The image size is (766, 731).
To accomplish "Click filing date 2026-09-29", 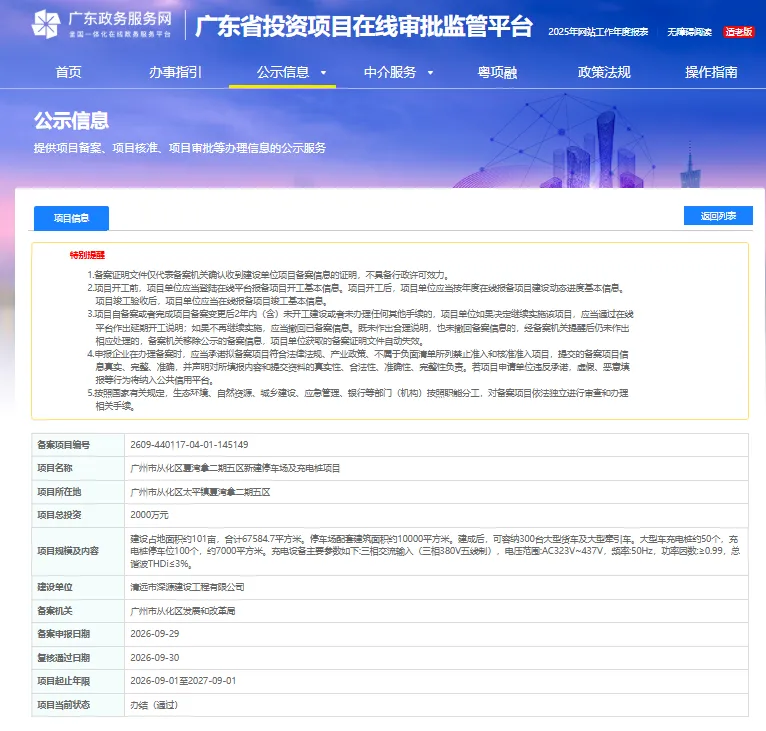I will [x=155, y=634].
